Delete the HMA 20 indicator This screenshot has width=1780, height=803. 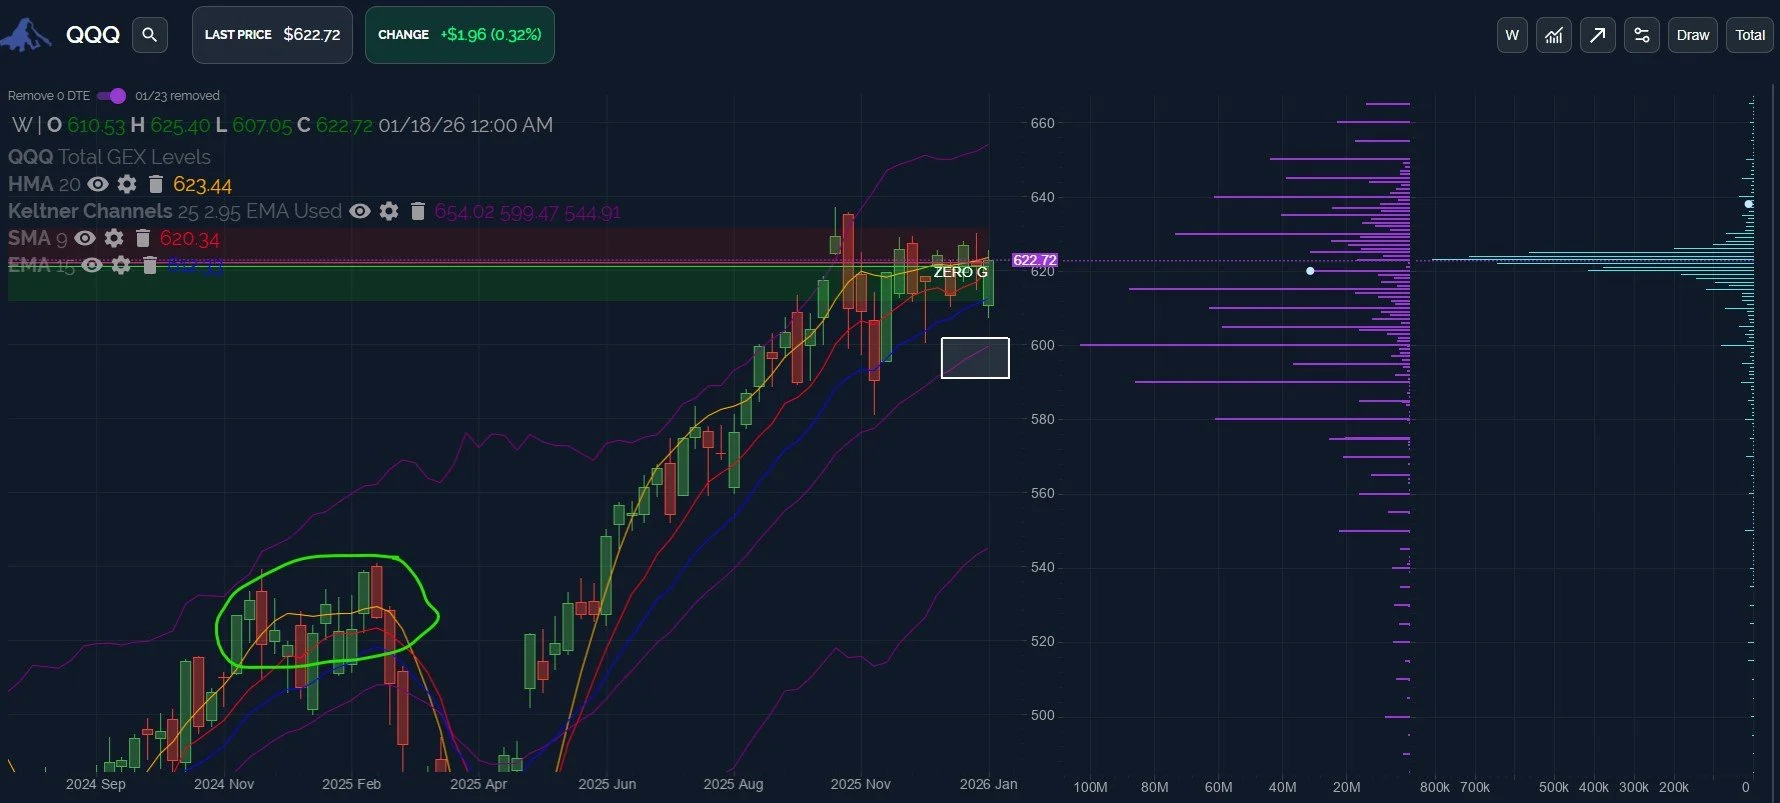(155, 184)
